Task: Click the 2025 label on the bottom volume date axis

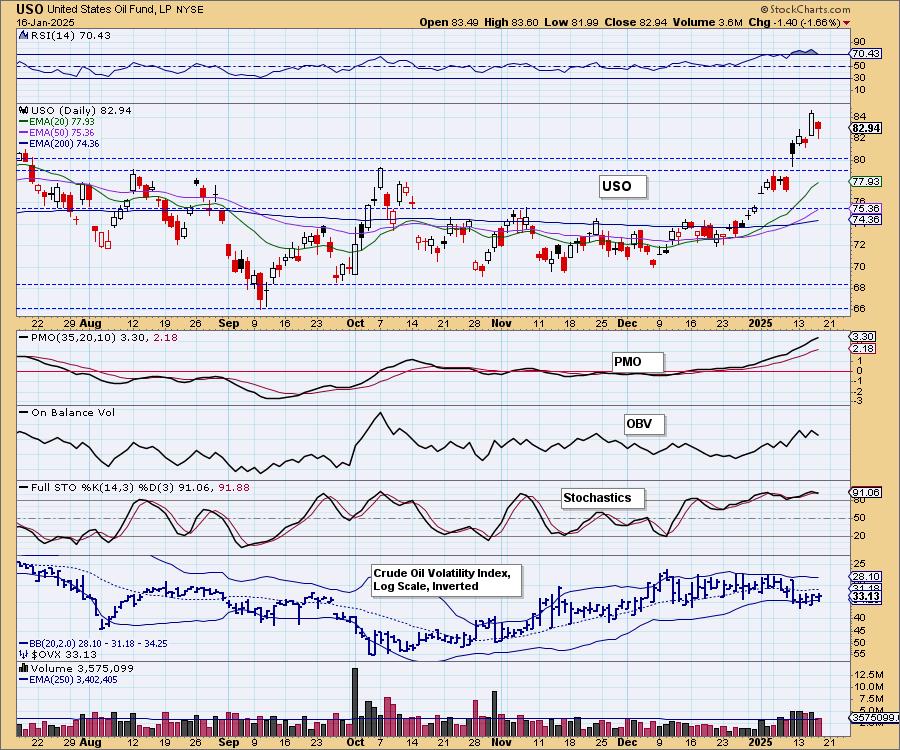Action: [x=760, y=742]
